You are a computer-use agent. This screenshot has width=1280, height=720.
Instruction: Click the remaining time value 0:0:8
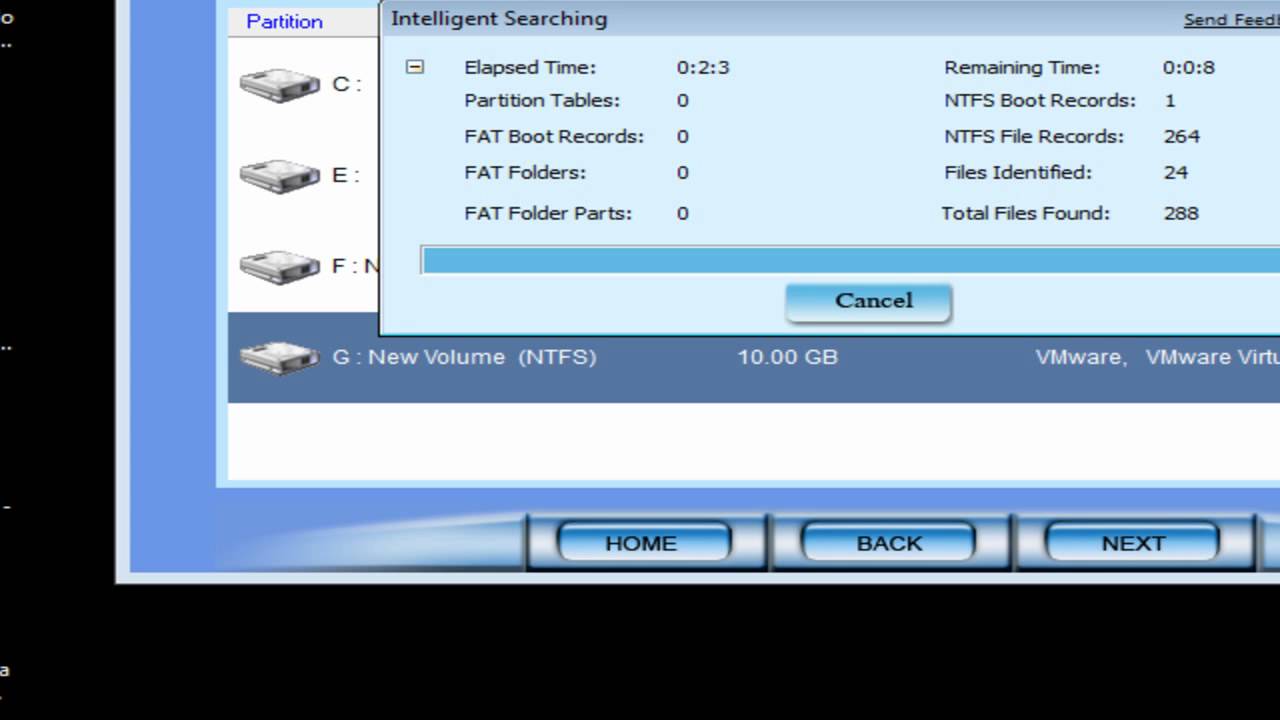1188,68
